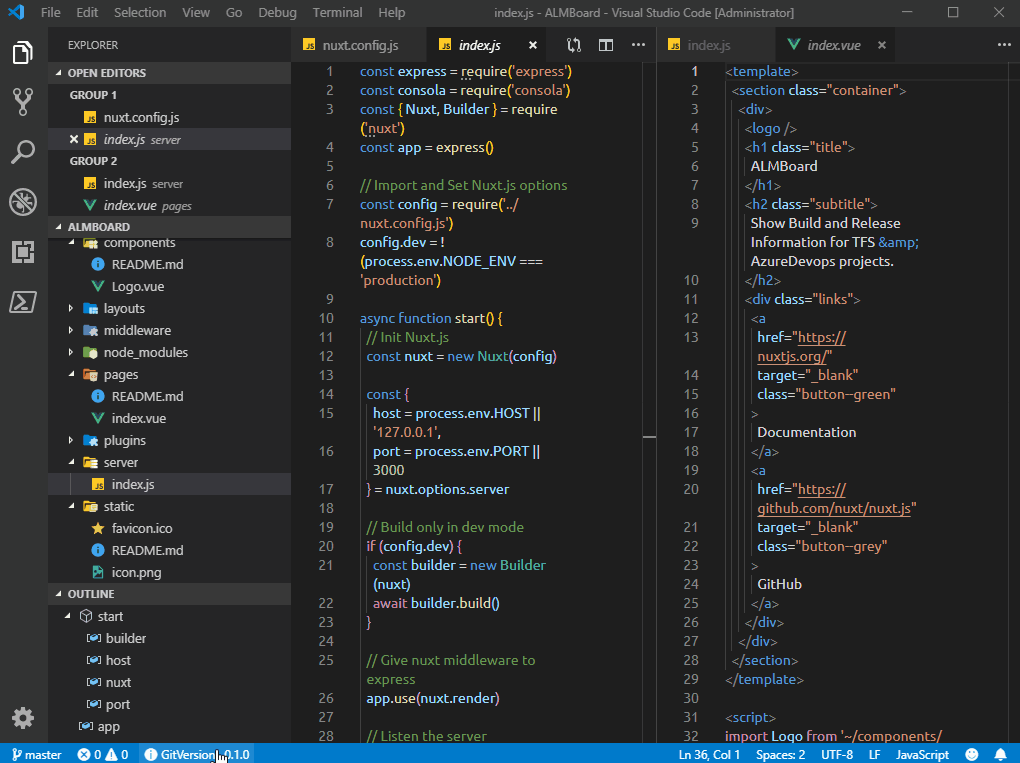
Task: Collapse the OPEN EDITORS section
Action: point(59,73)
